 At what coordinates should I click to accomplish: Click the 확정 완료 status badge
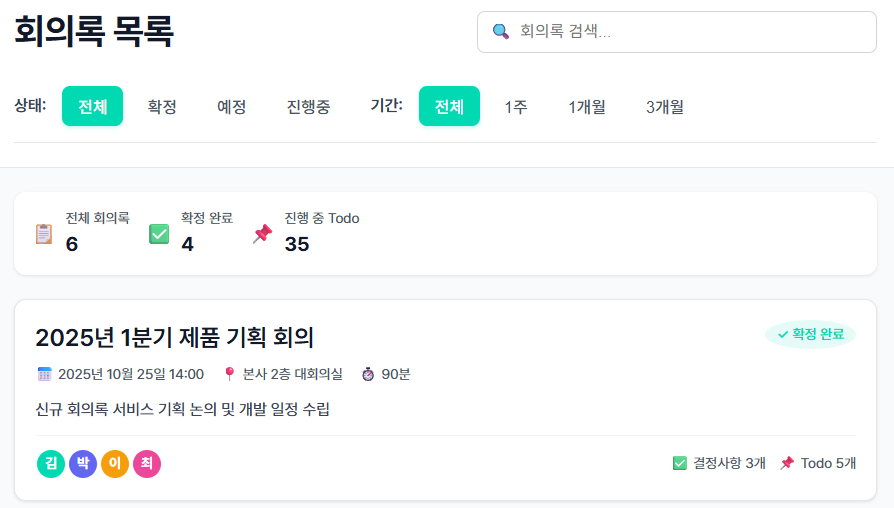click(811, 334)
